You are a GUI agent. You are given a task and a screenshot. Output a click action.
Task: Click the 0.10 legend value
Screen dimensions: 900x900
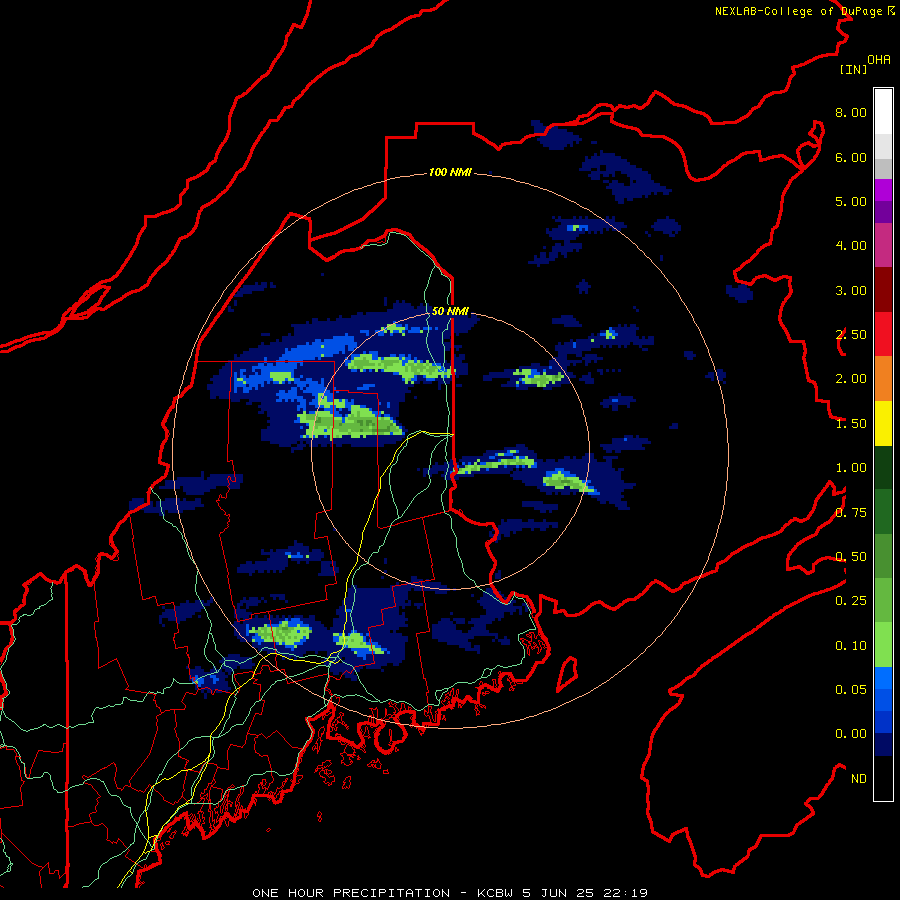(851, 646)
